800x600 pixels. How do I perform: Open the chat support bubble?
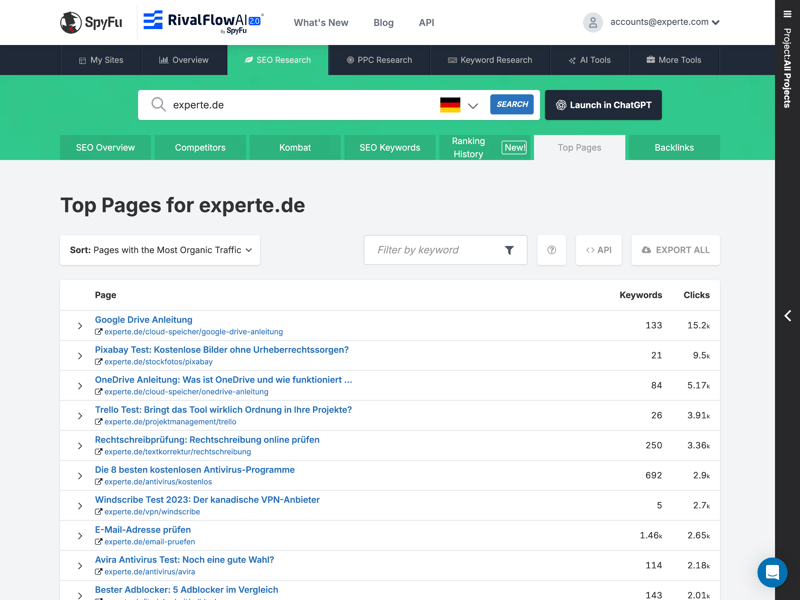772,572
